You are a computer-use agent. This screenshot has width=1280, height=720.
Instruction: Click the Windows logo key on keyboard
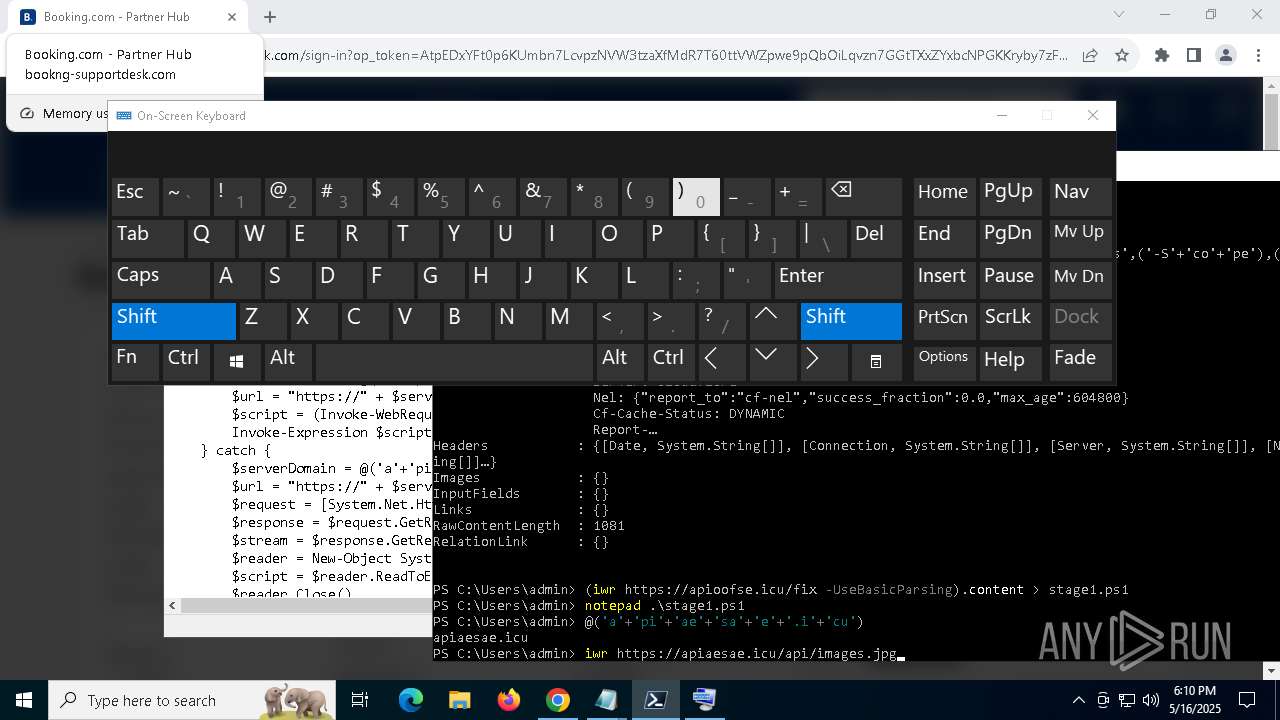237,361
